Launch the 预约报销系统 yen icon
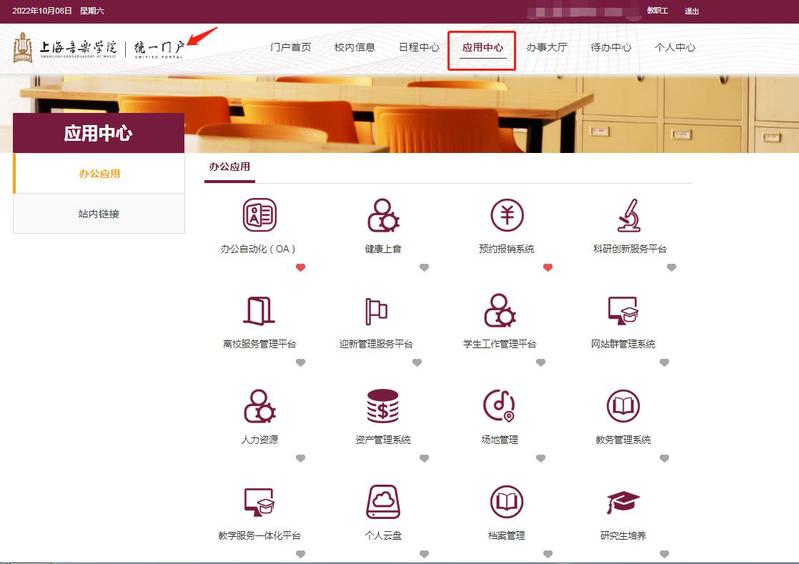The width and height of the screenshot is (799, 564). coord(507,215)
